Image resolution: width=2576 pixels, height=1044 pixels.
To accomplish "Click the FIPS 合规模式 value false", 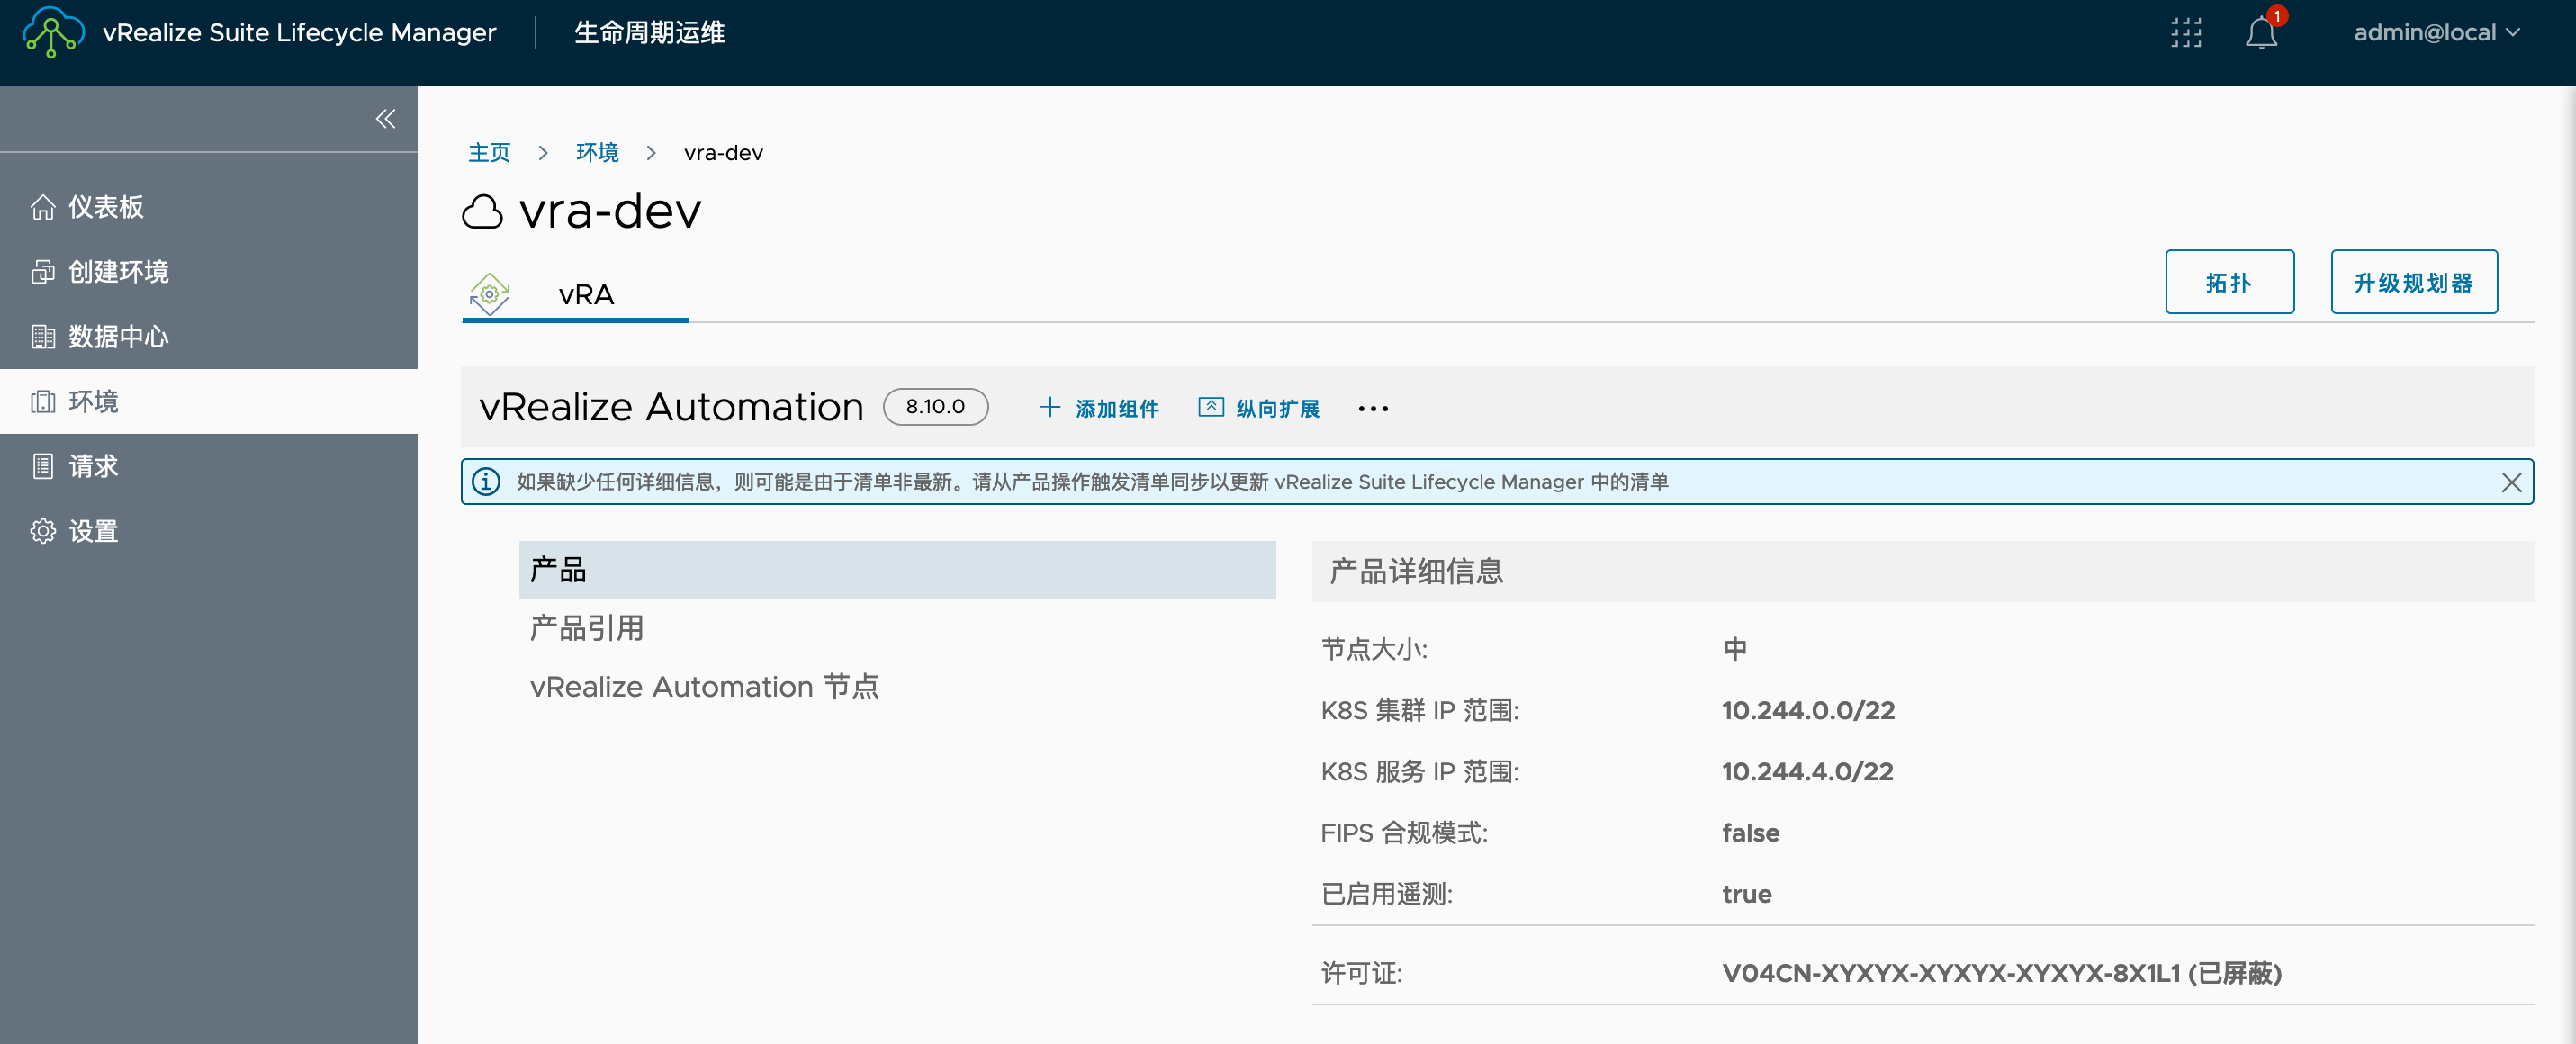I will pos(1750,833).
